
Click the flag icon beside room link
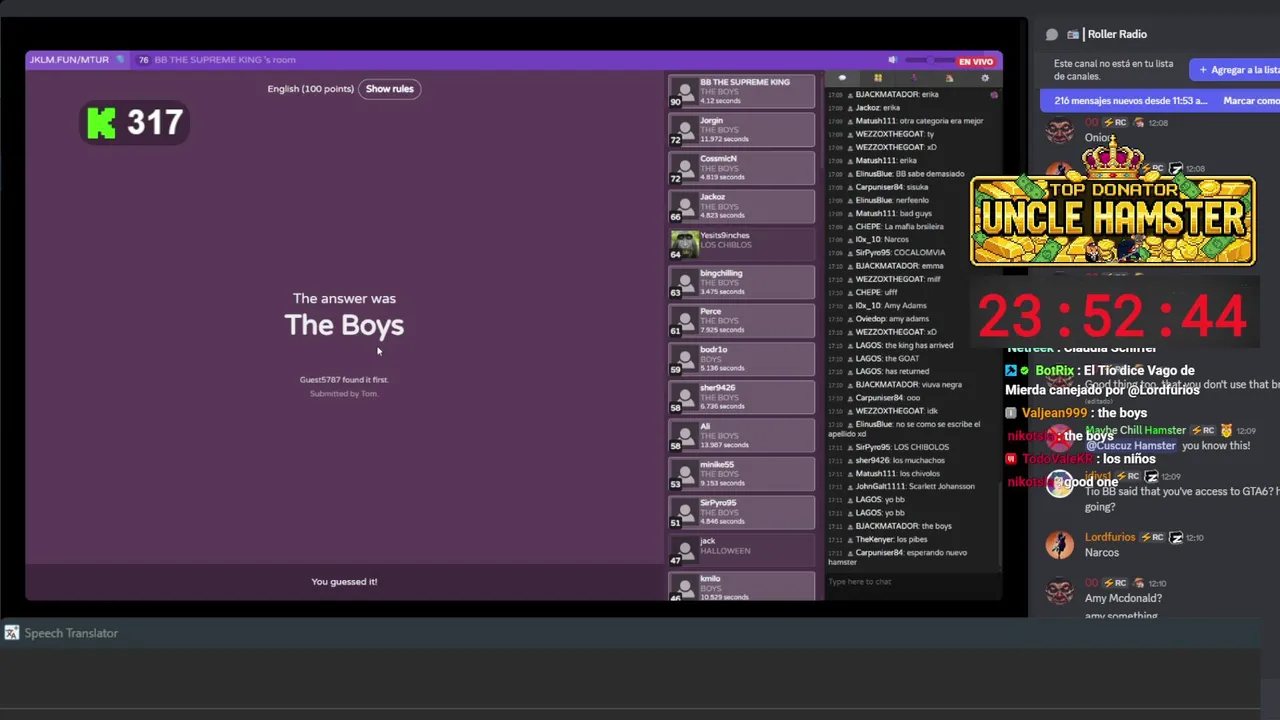point(121,60)
